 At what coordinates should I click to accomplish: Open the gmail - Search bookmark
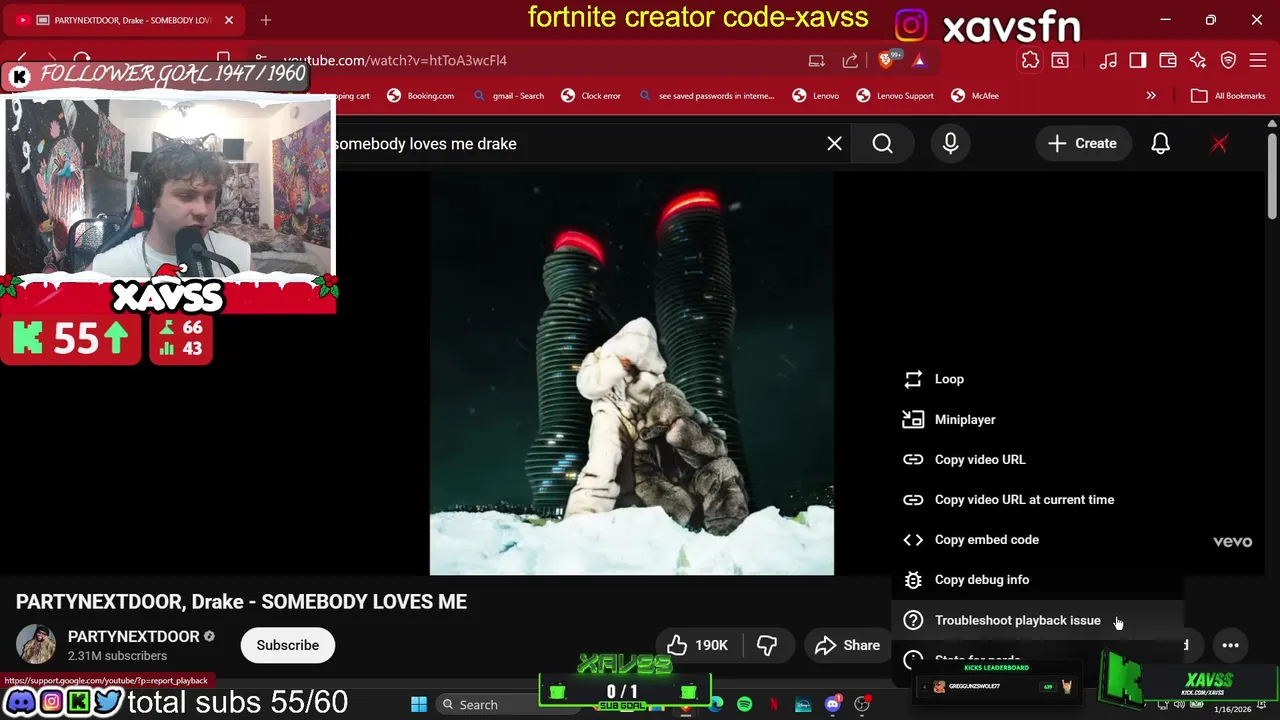coord(509,96)
